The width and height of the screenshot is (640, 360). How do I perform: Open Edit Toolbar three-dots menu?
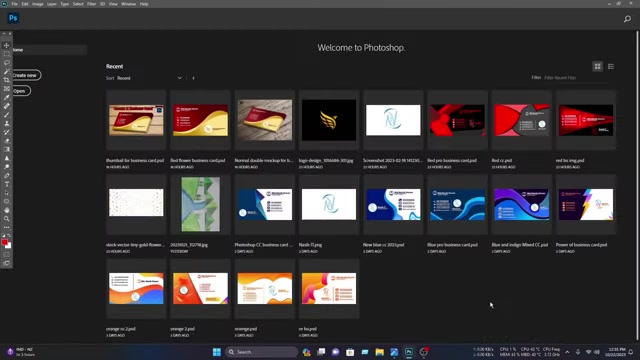click(7, 227)
